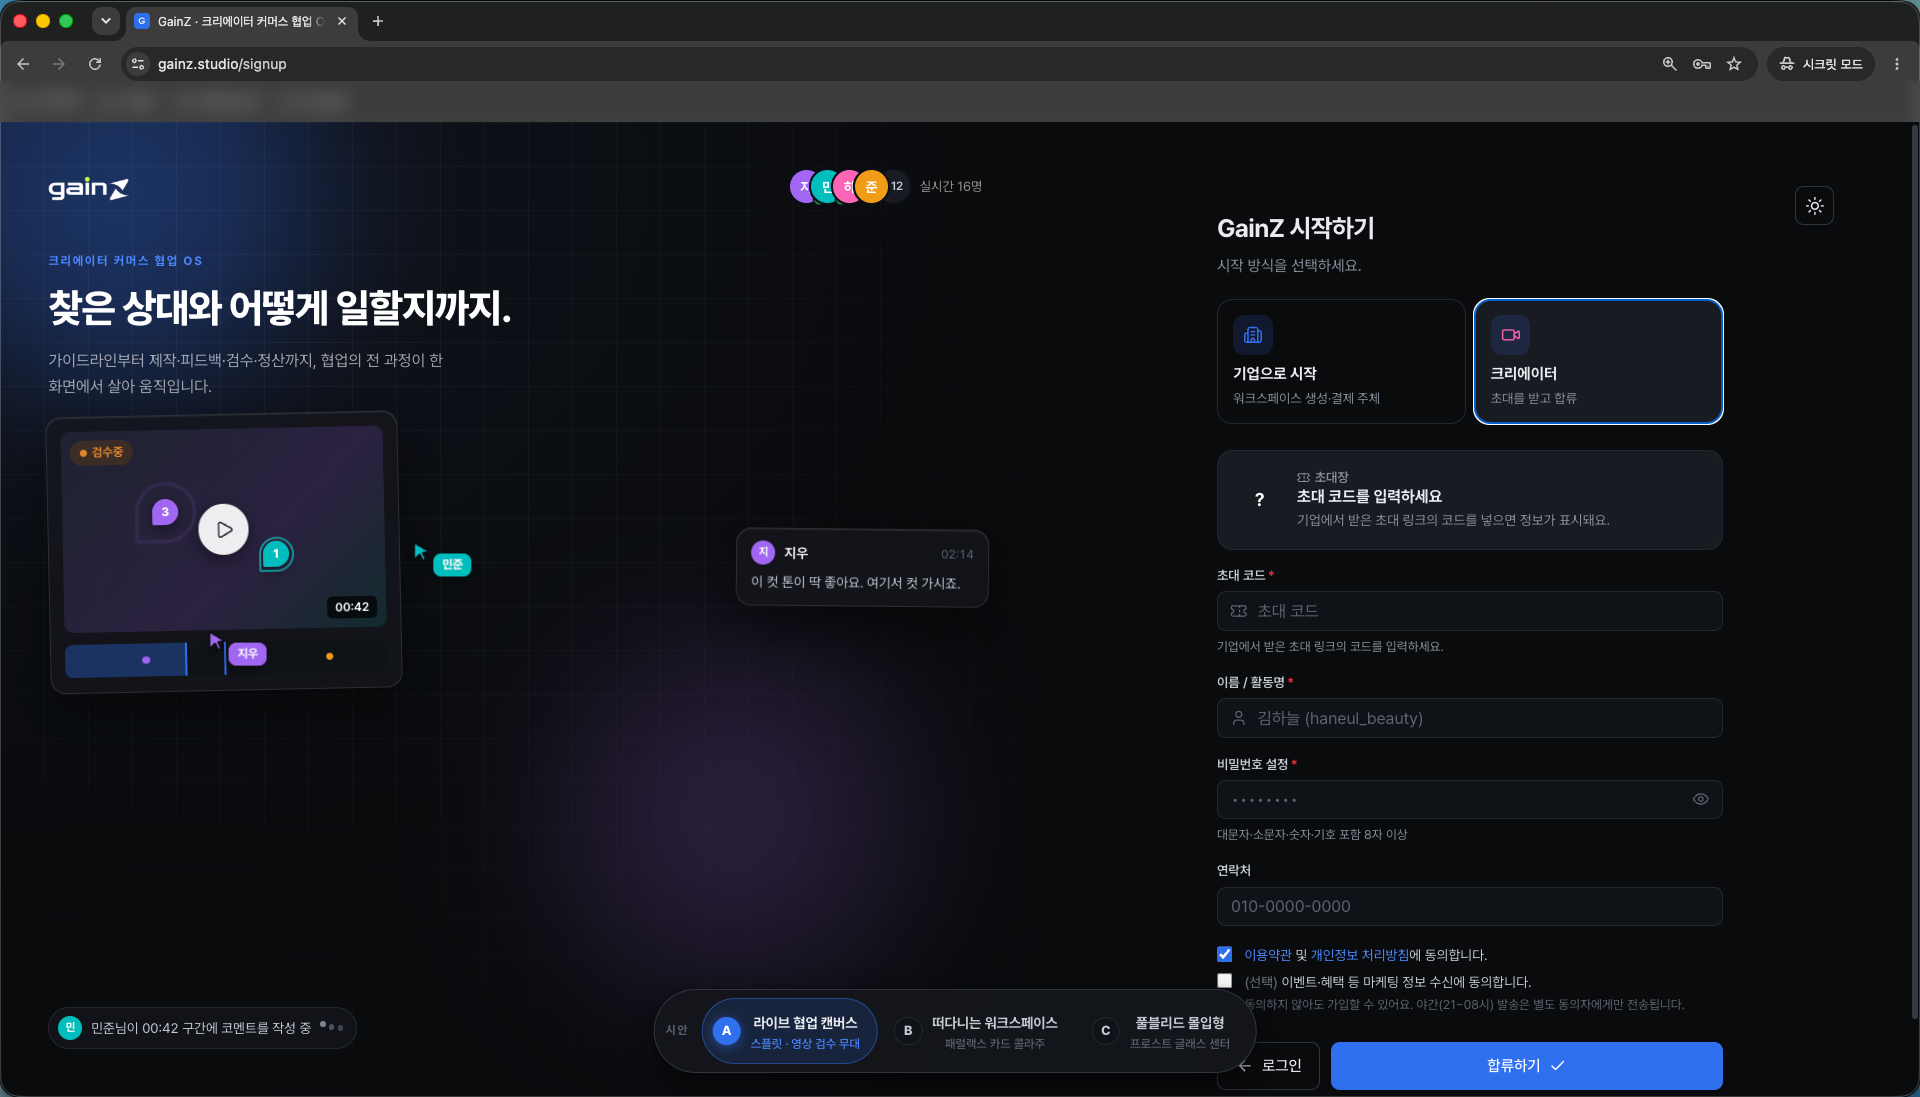The height and width of the screenshot is (1097, 1920).
Task: Switch to design B 떠다니는 워크스페이스
Action: pos(978,1031)
